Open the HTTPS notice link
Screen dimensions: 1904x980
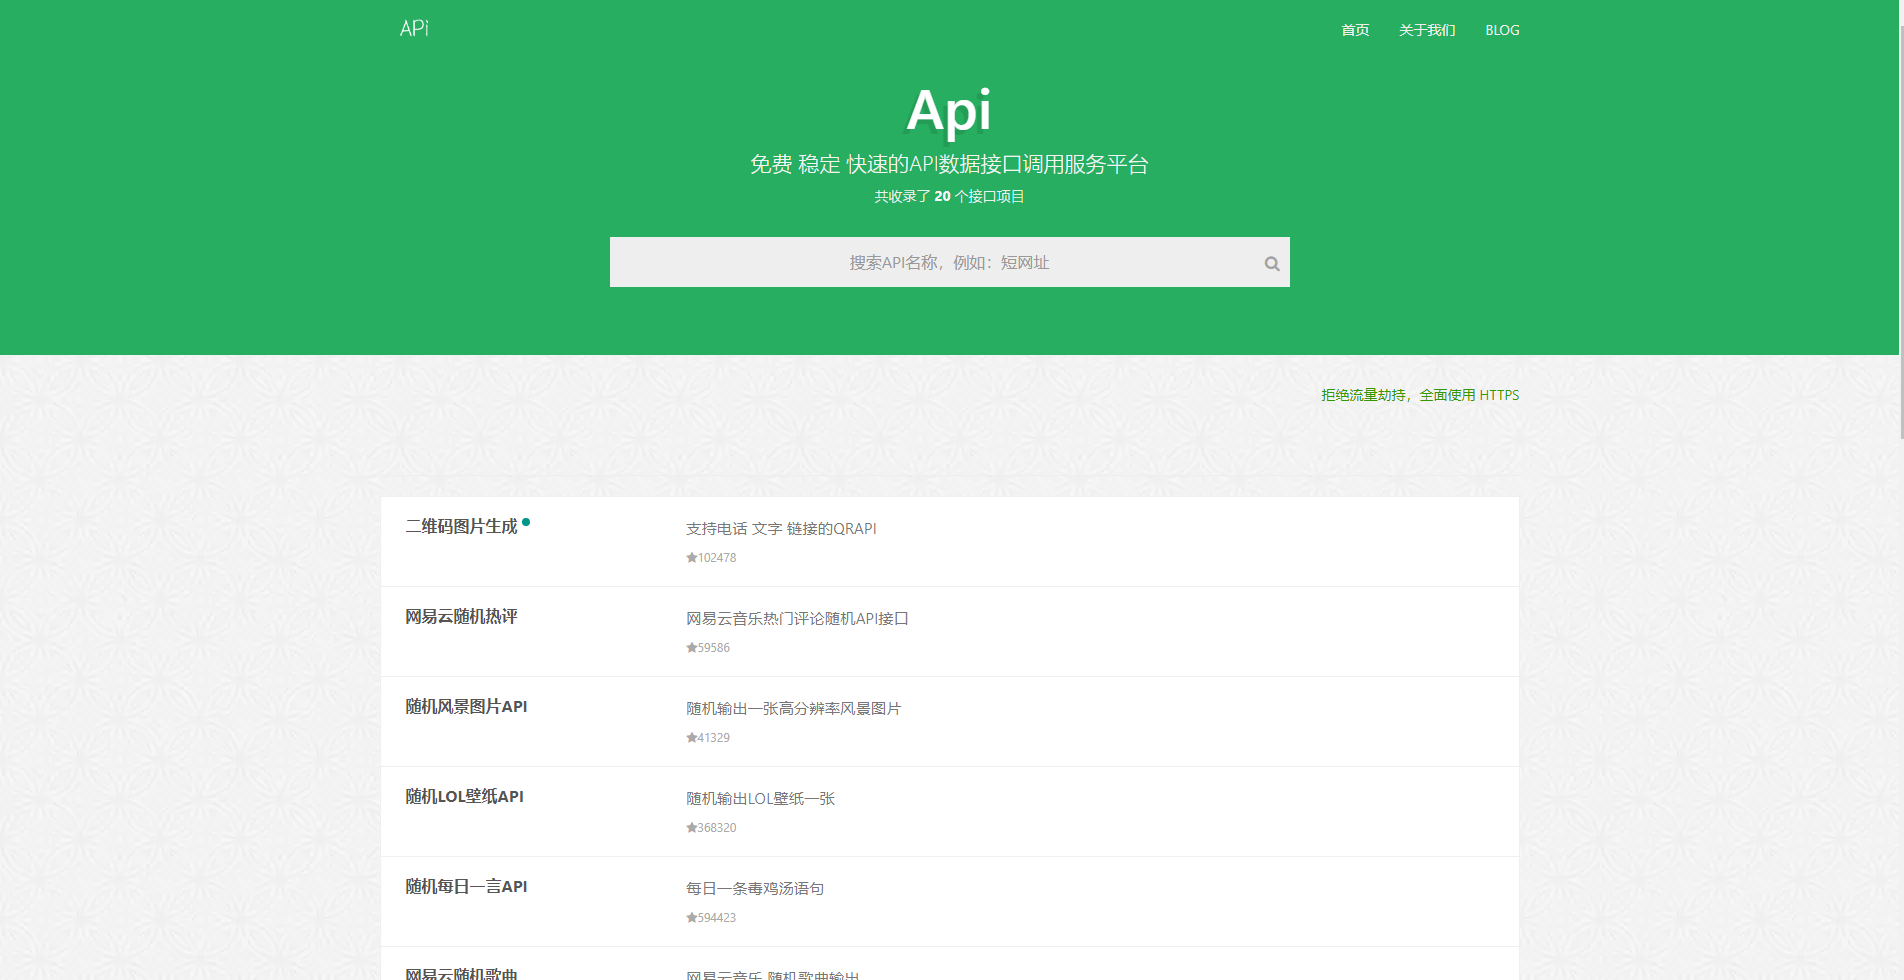coord(1419,394)
